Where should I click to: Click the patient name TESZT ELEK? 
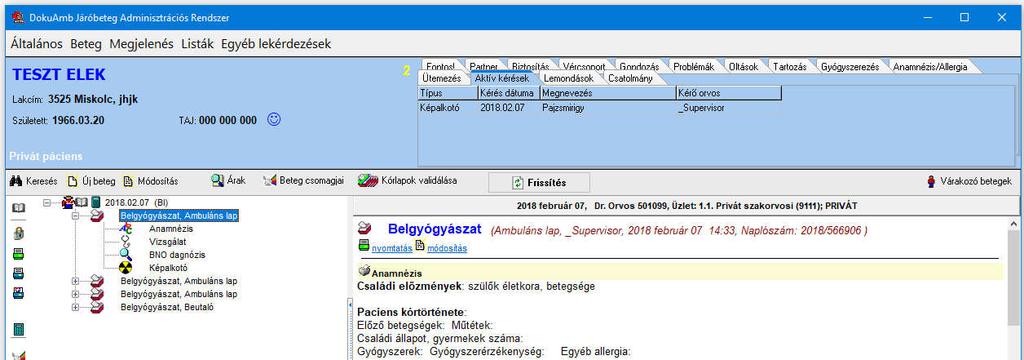[x=59, y=75]
